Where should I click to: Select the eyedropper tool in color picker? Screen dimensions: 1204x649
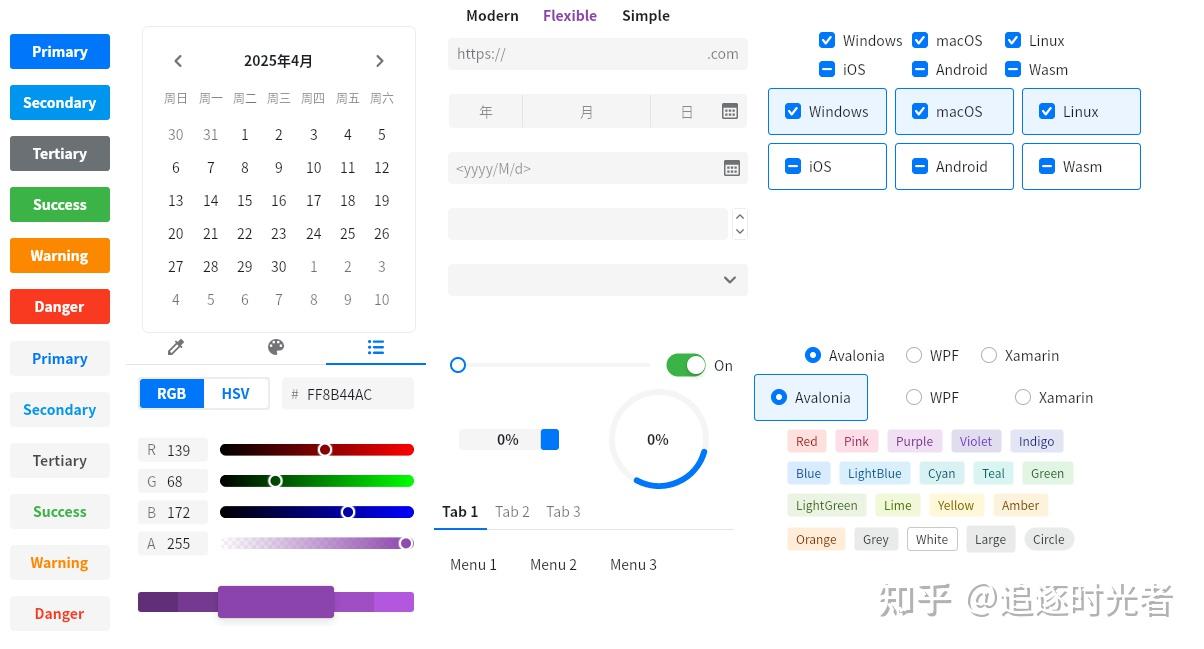tap(176, 347)
